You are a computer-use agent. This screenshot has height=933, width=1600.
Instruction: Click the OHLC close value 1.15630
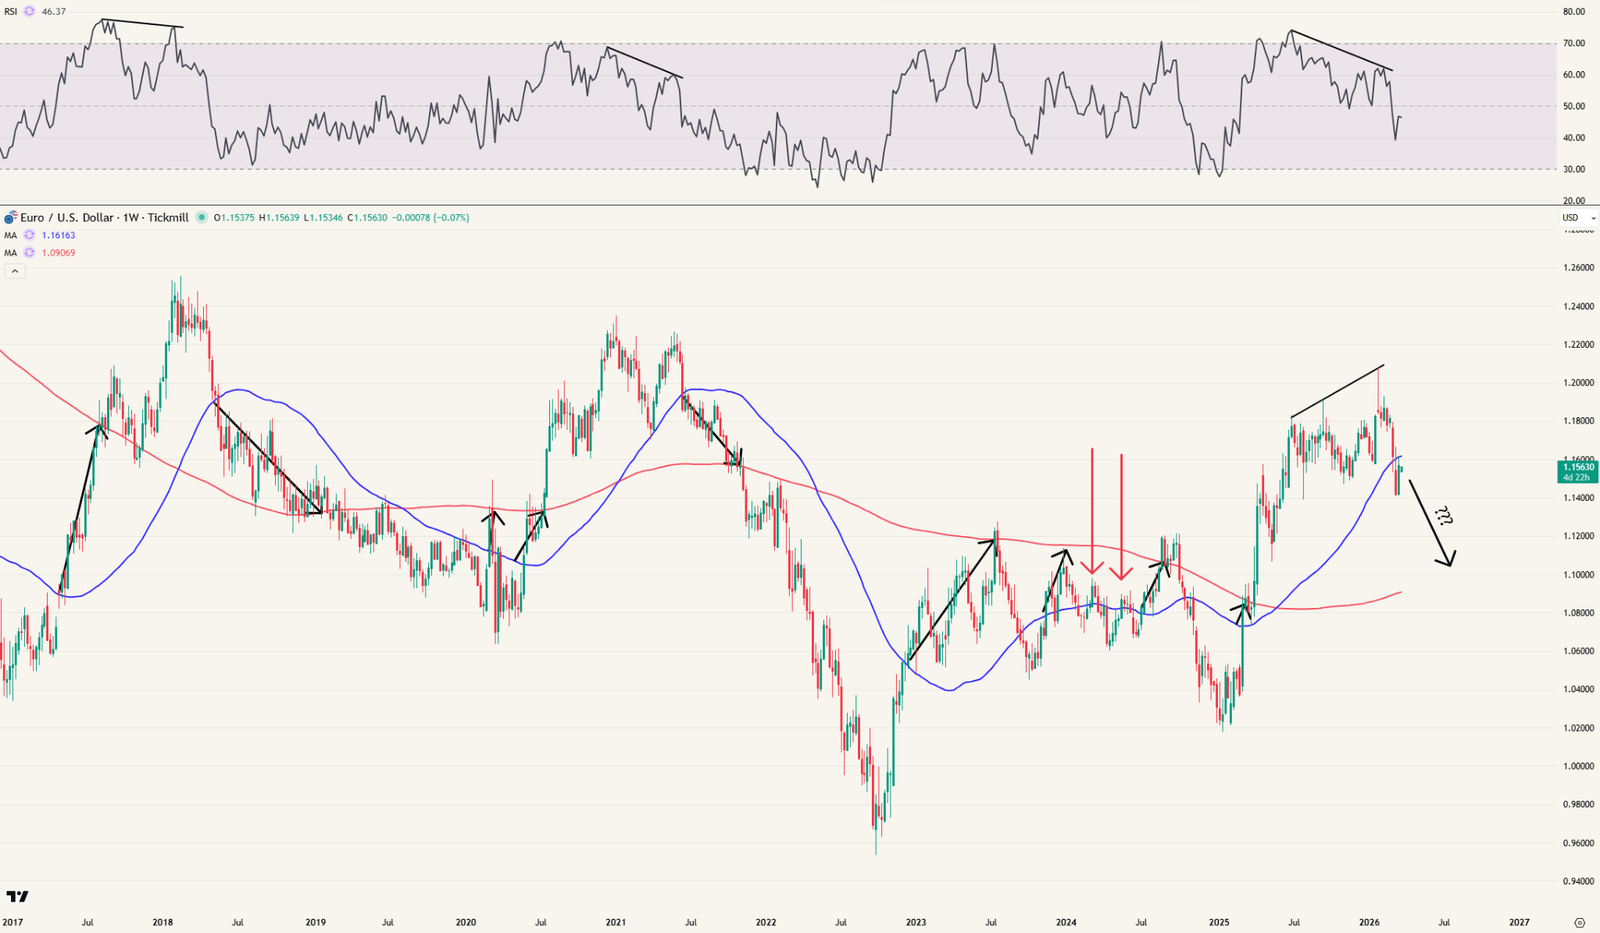370,217
